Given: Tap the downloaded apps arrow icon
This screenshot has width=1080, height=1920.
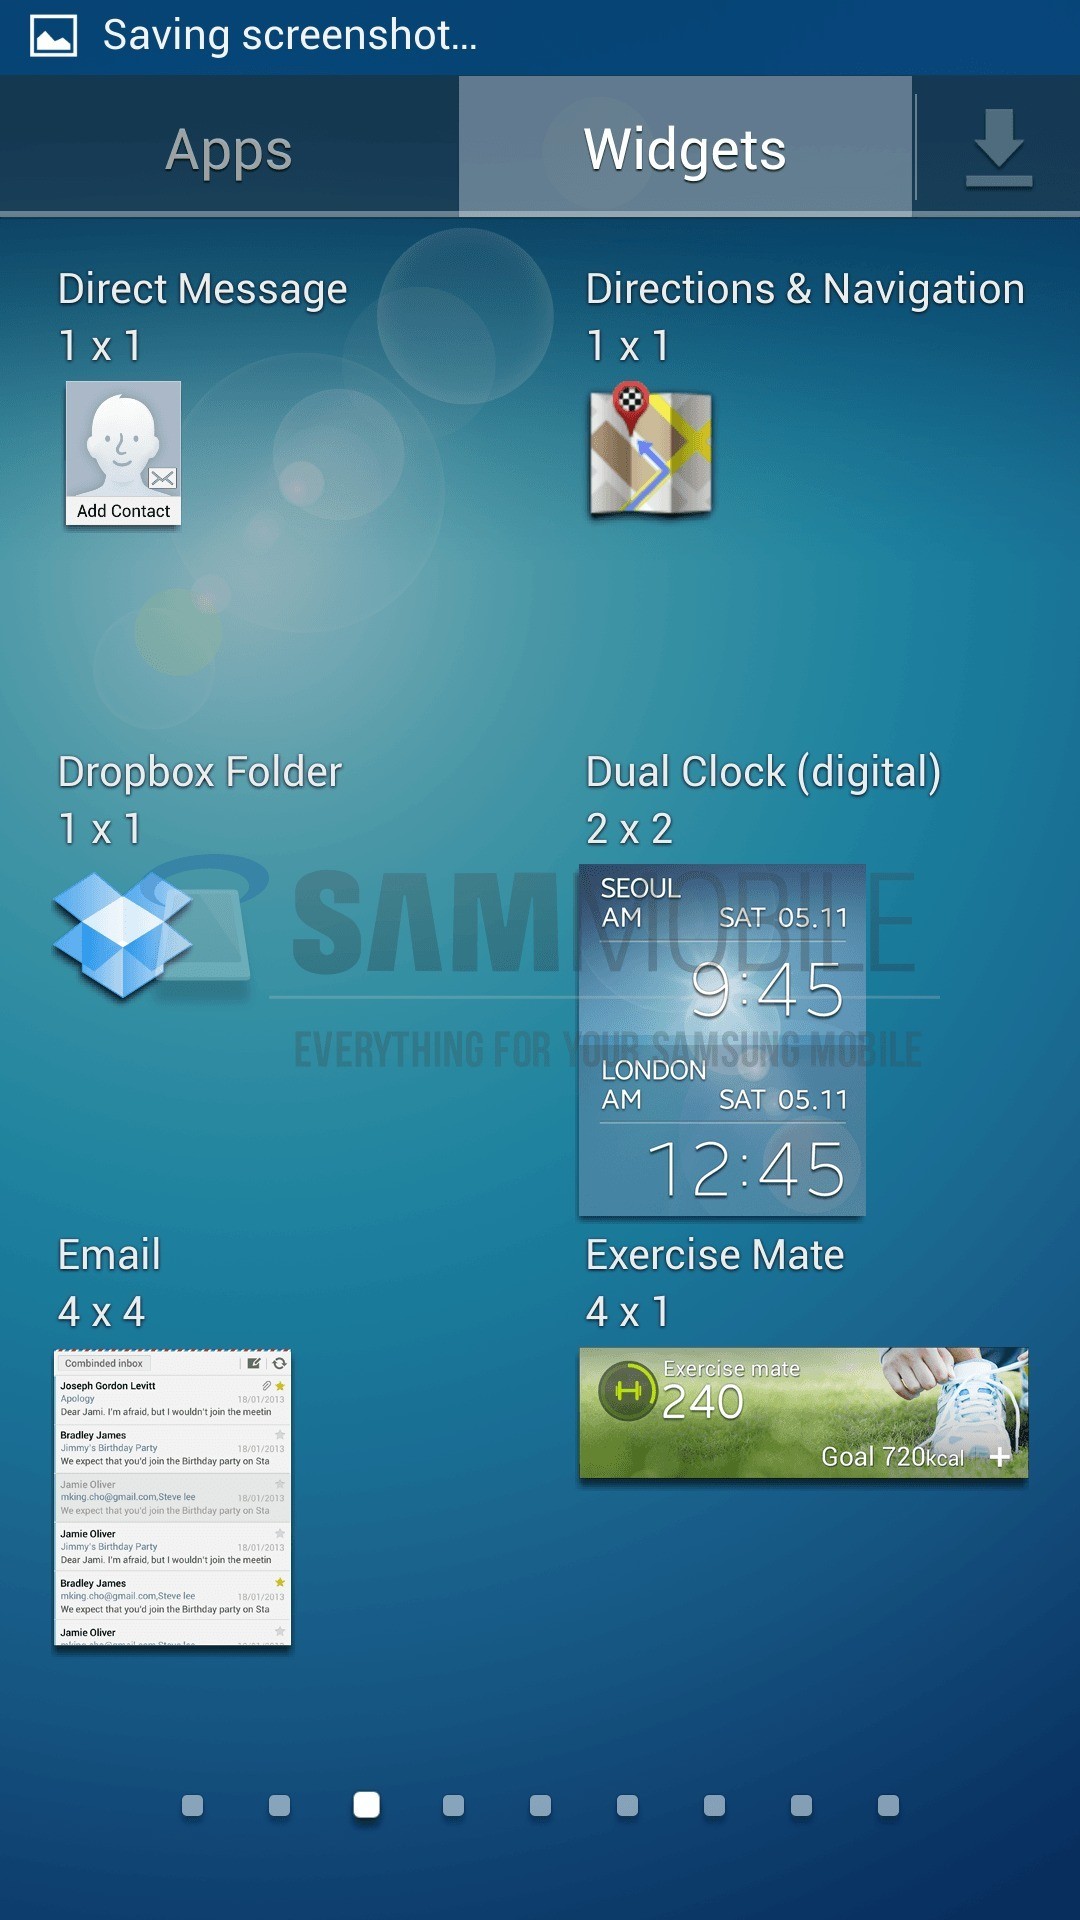Looking at the screenshot, I should click(x=998, y=148).
